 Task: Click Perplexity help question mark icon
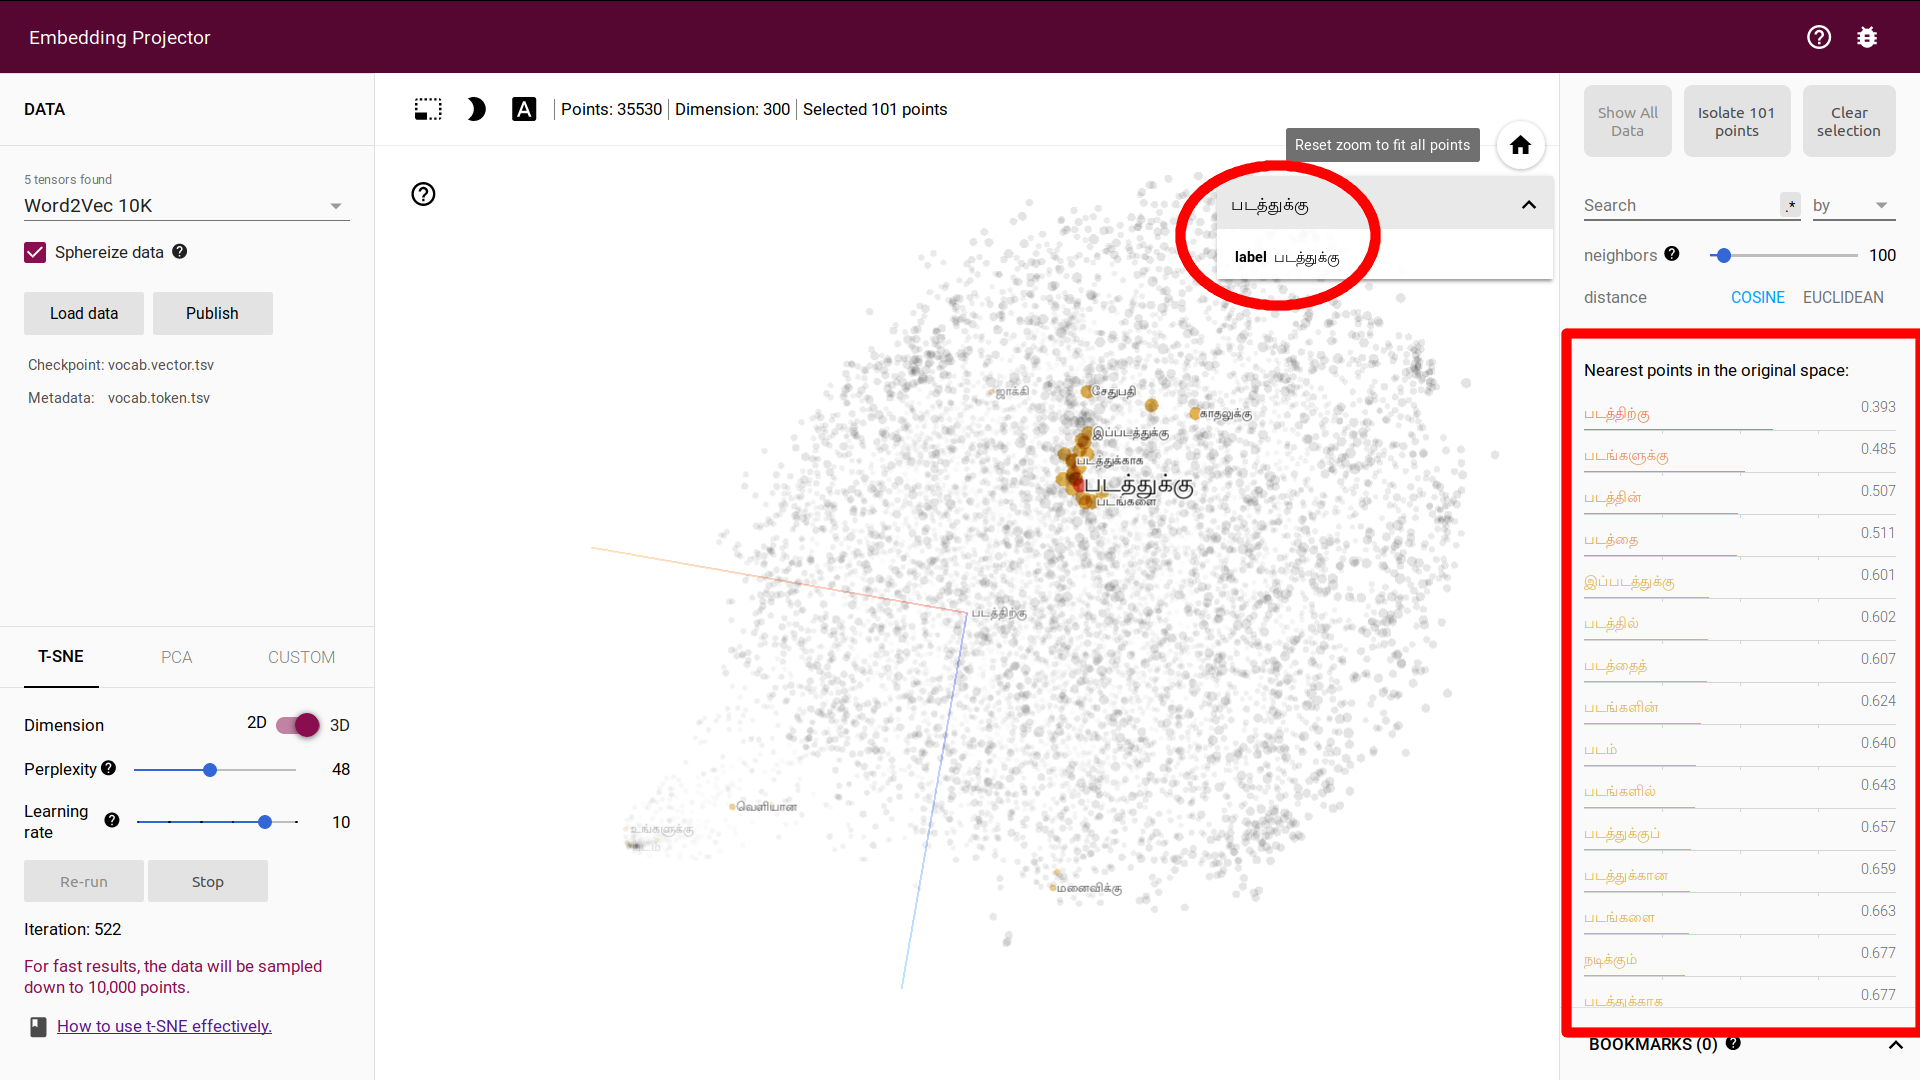109,768
